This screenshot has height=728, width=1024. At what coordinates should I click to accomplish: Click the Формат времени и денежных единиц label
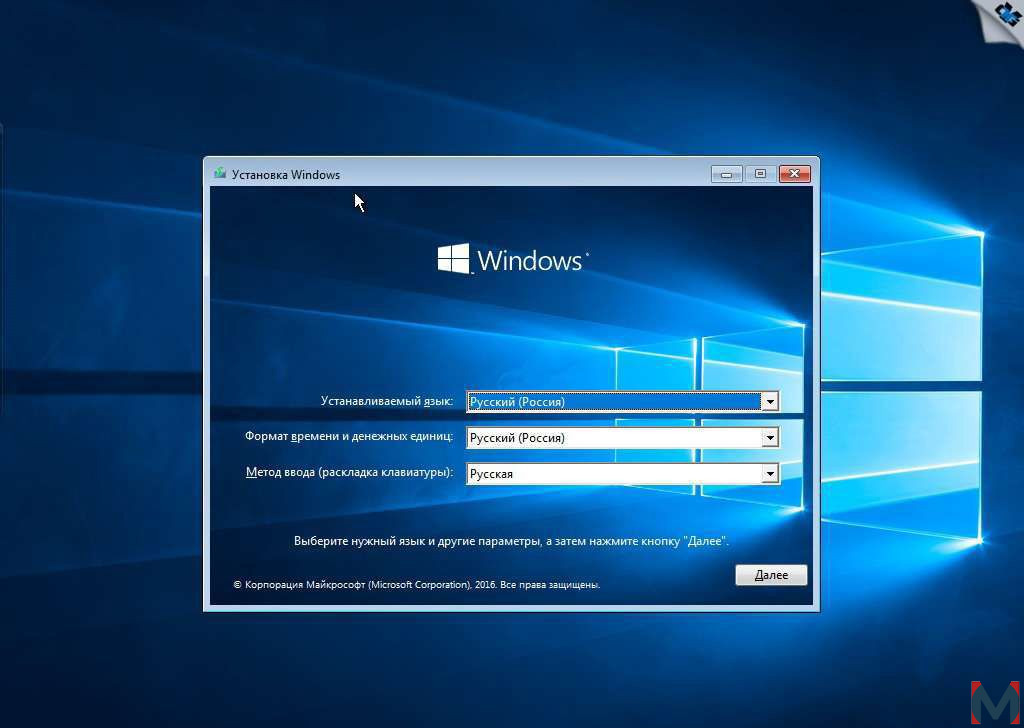point(349,436)
